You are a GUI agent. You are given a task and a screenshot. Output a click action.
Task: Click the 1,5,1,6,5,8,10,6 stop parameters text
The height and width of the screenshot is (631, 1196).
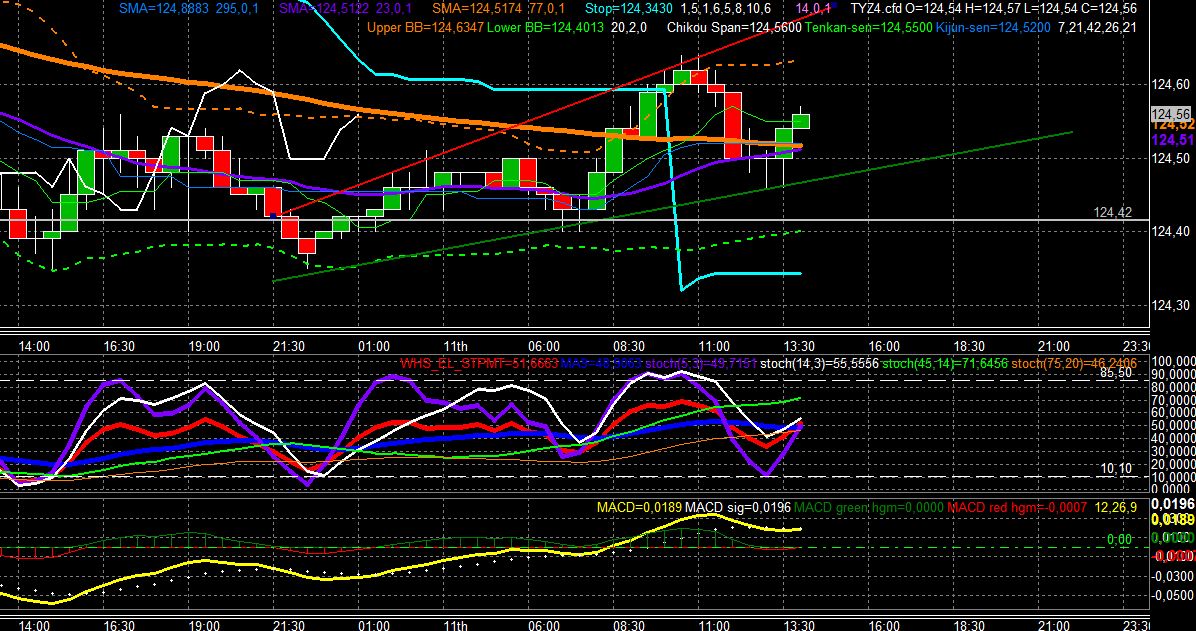click(x=725, y=9)
